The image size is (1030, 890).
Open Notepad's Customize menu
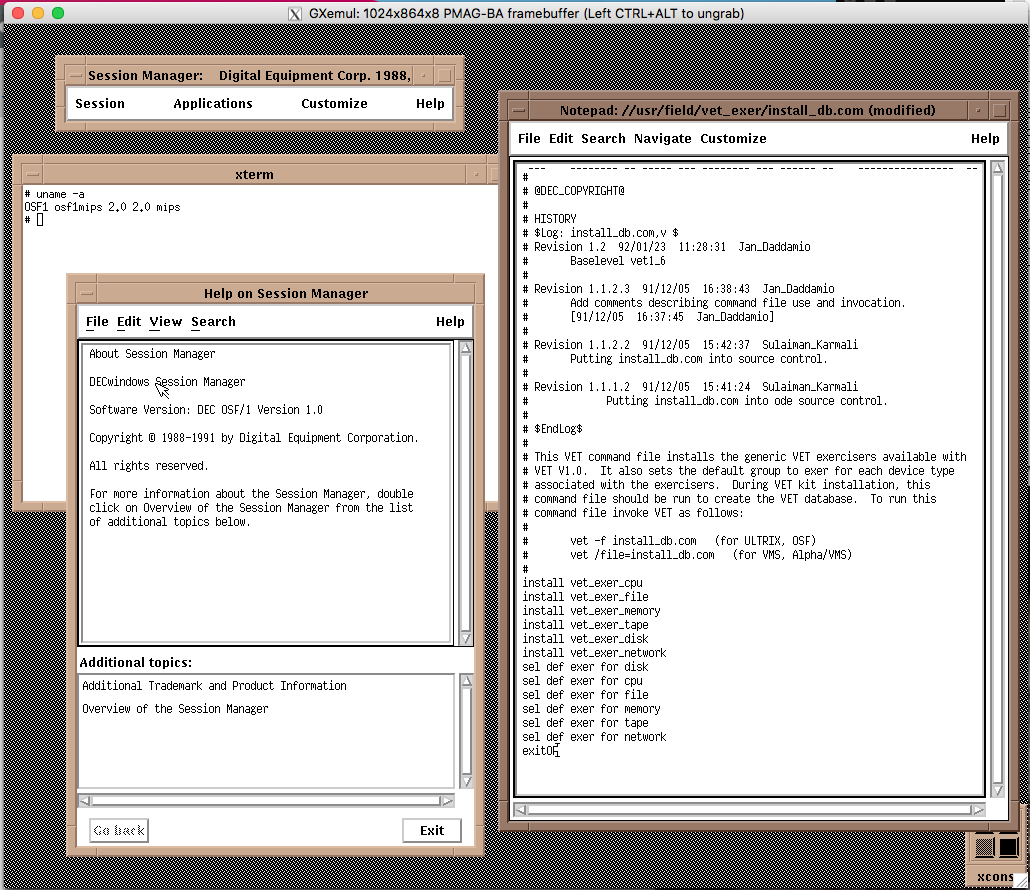point(733,139)
